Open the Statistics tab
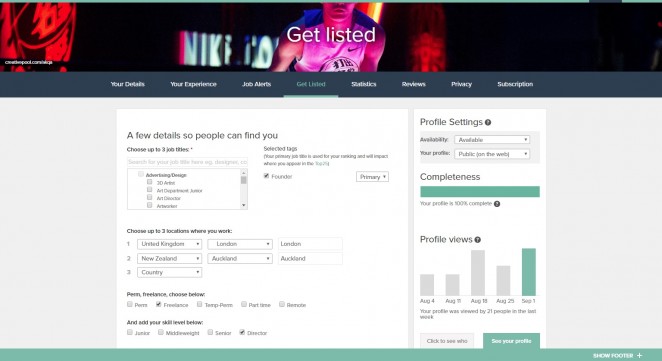Viewport: 662px width, 361px height. pyautogui.click(x=364, y=84)
